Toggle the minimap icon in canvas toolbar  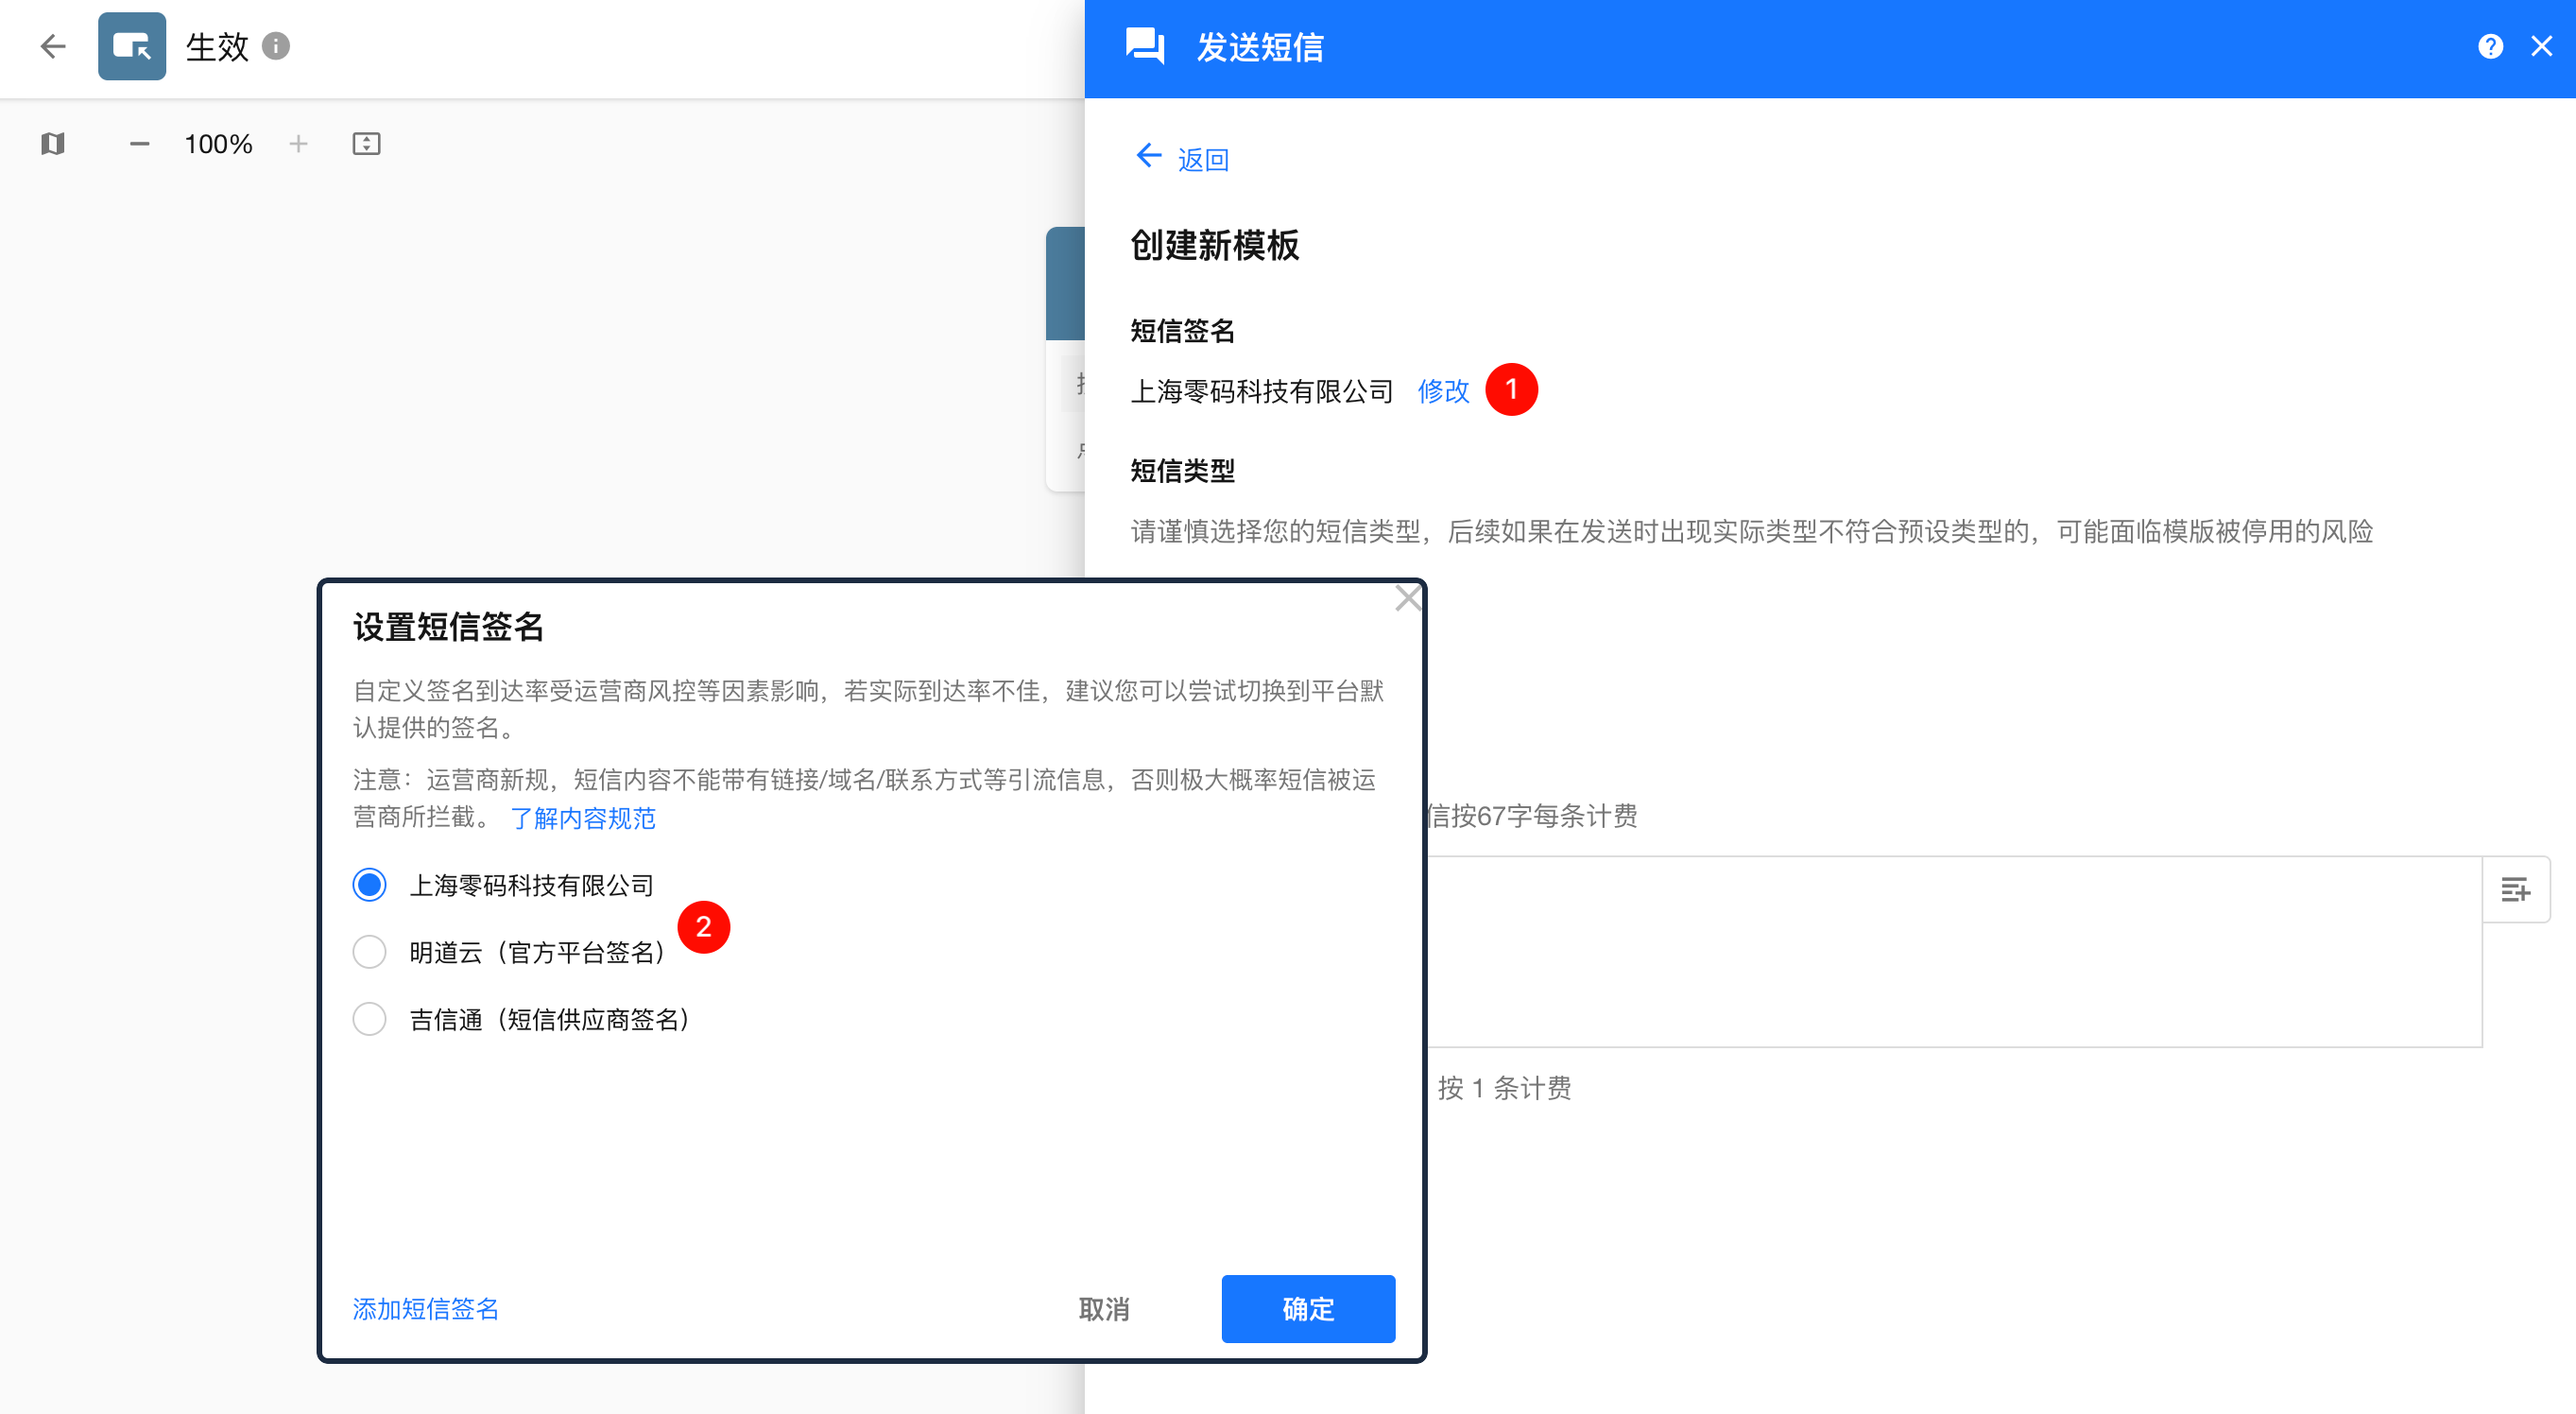tap(53, 144)
